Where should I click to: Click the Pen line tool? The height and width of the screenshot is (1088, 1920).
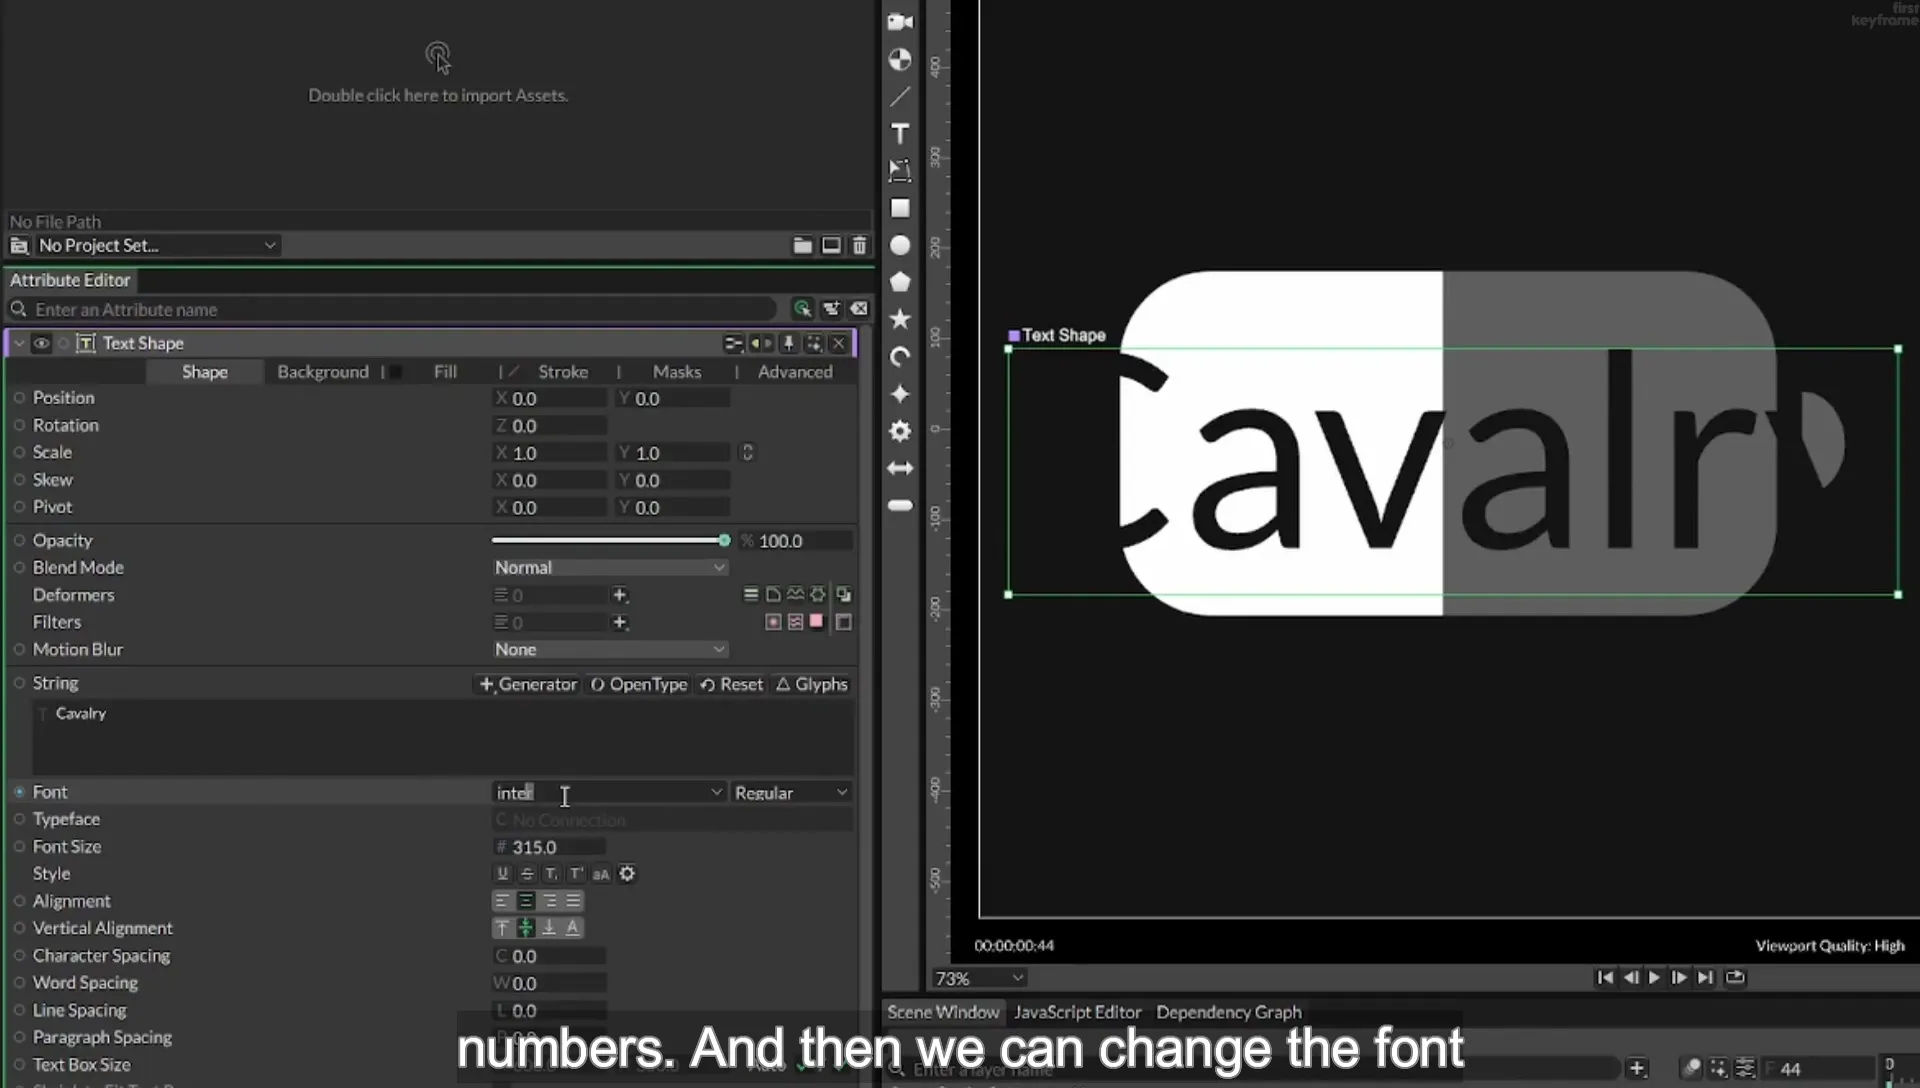[x=900, y=97]
